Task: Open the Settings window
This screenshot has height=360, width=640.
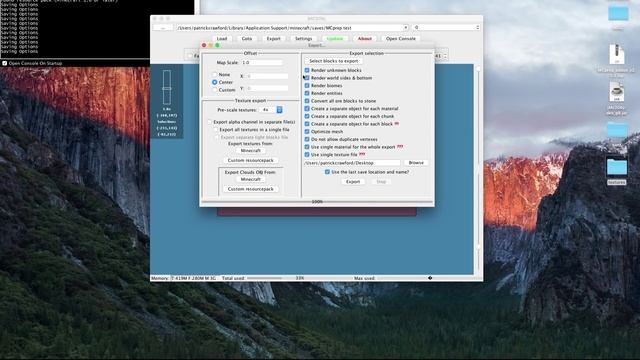Action: (304, 38)
